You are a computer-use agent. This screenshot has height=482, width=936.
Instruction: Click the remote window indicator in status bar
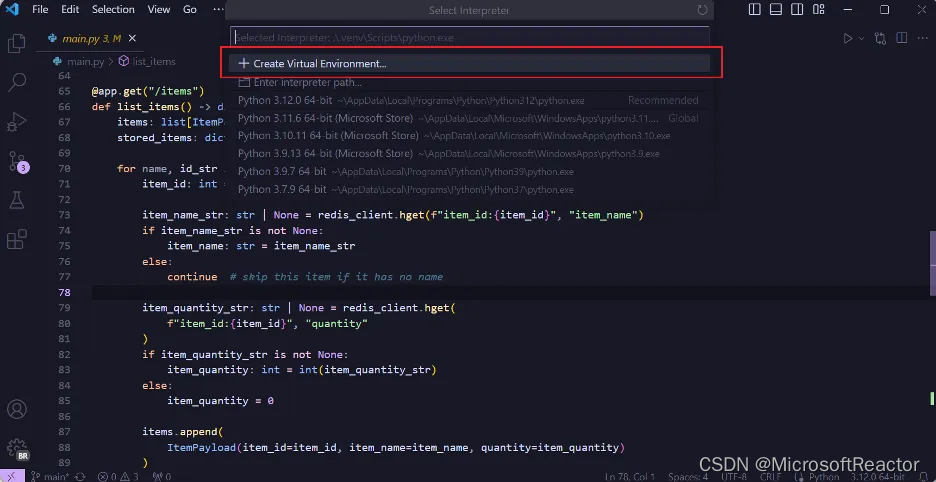12,477
